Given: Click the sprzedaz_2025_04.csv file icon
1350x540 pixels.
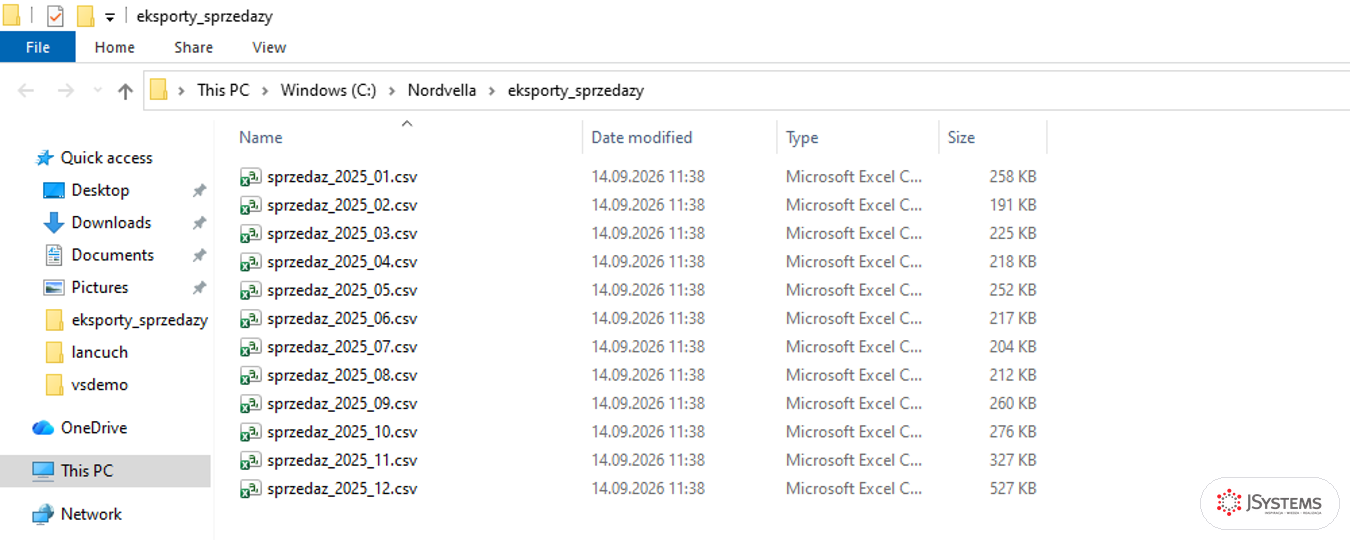Looking at the screenshot, I should pyautogui.click(x=250, y=262).
